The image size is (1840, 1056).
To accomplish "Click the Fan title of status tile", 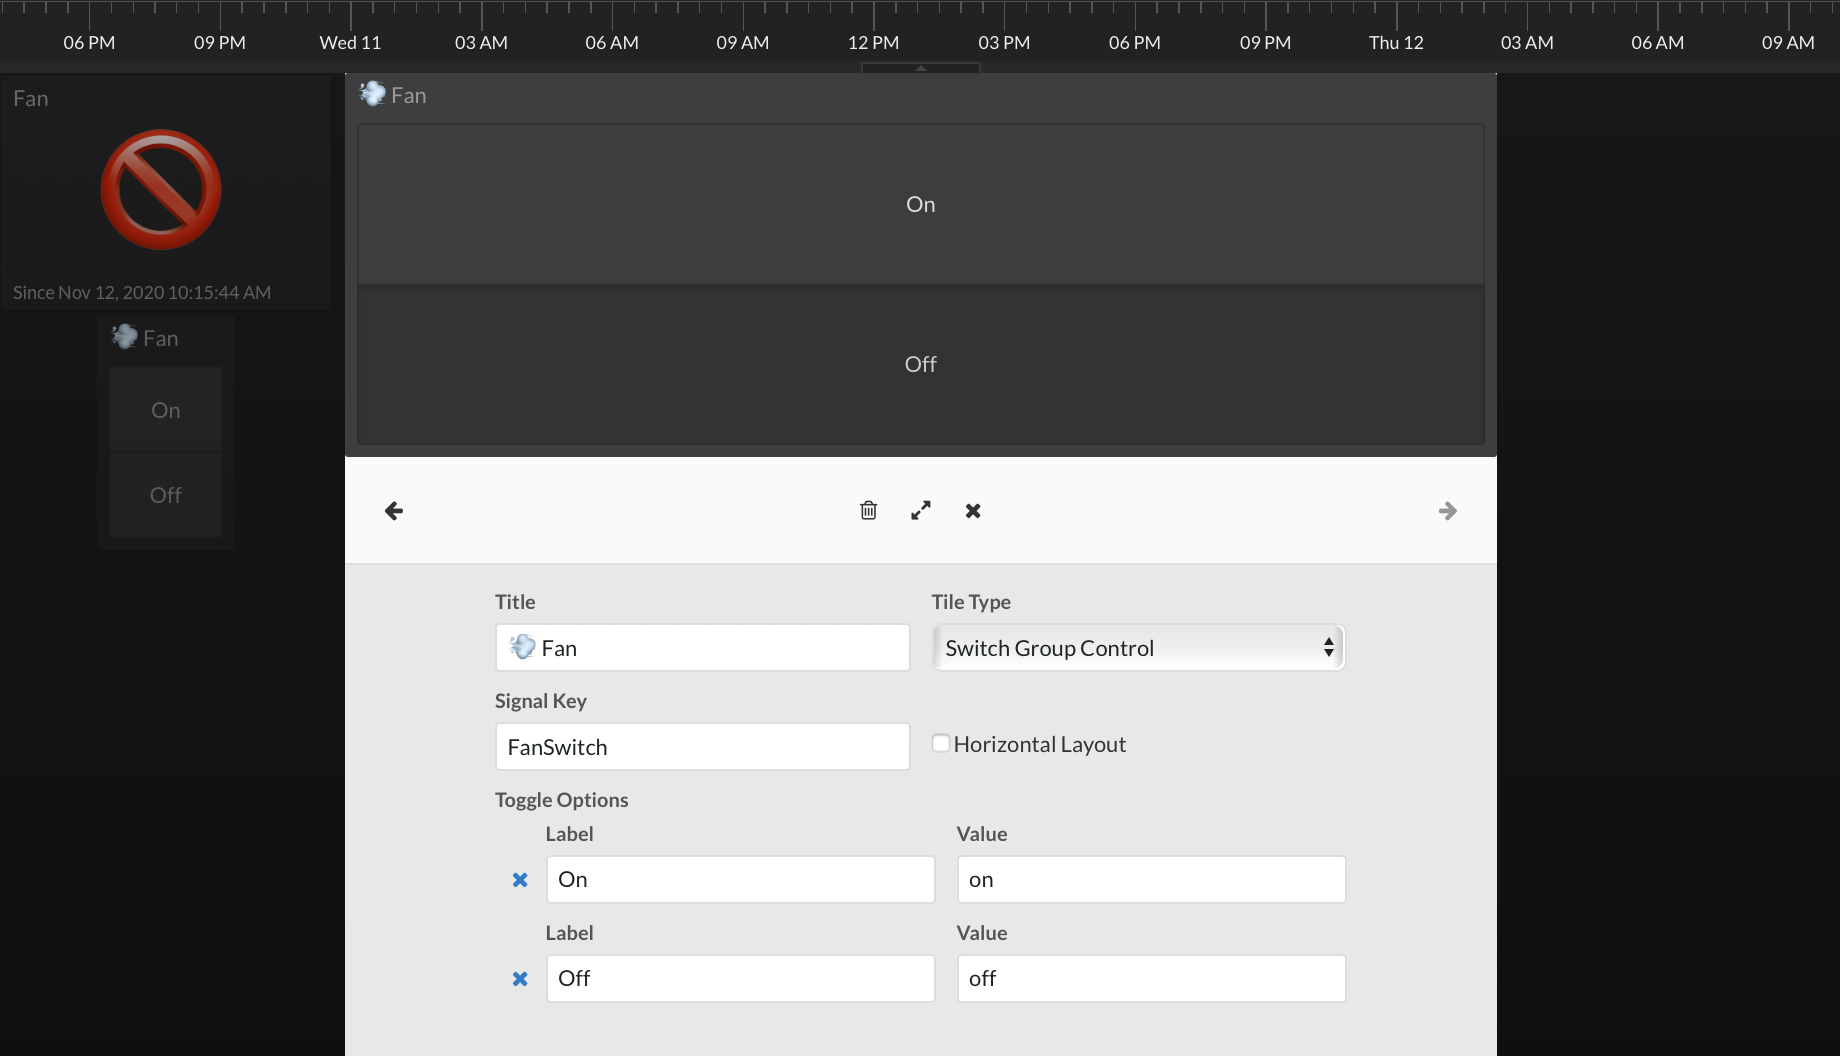I will coord(31,98).
